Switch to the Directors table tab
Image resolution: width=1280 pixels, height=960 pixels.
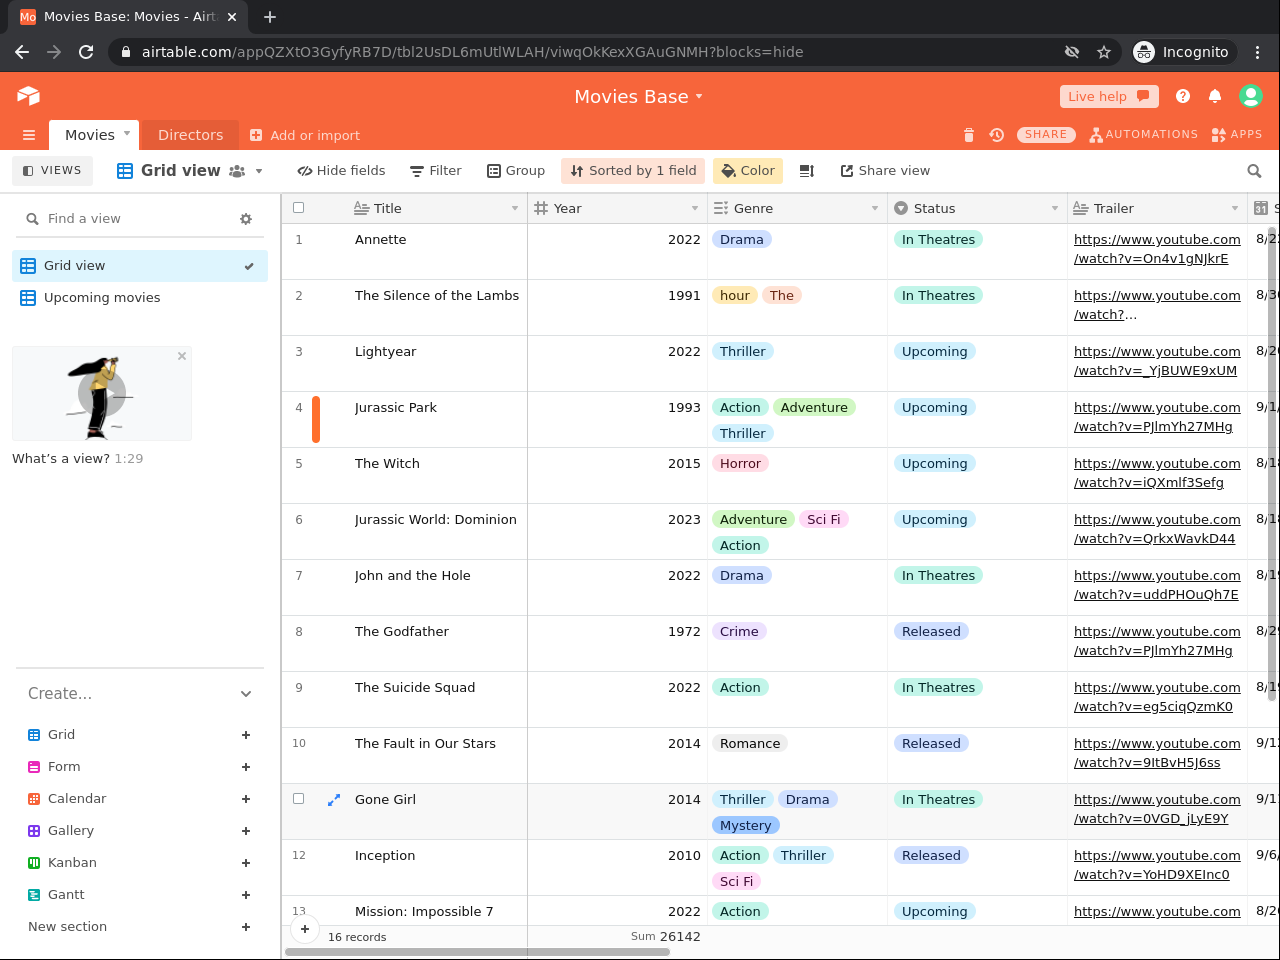(190, 135)
